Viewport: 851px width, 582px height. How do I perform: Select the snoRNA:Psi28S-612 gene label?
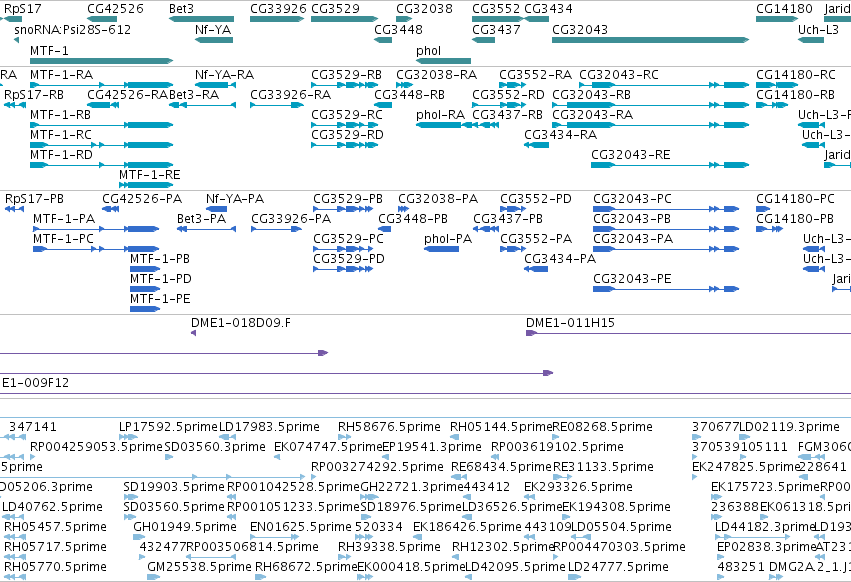click(x=72, y=30)
